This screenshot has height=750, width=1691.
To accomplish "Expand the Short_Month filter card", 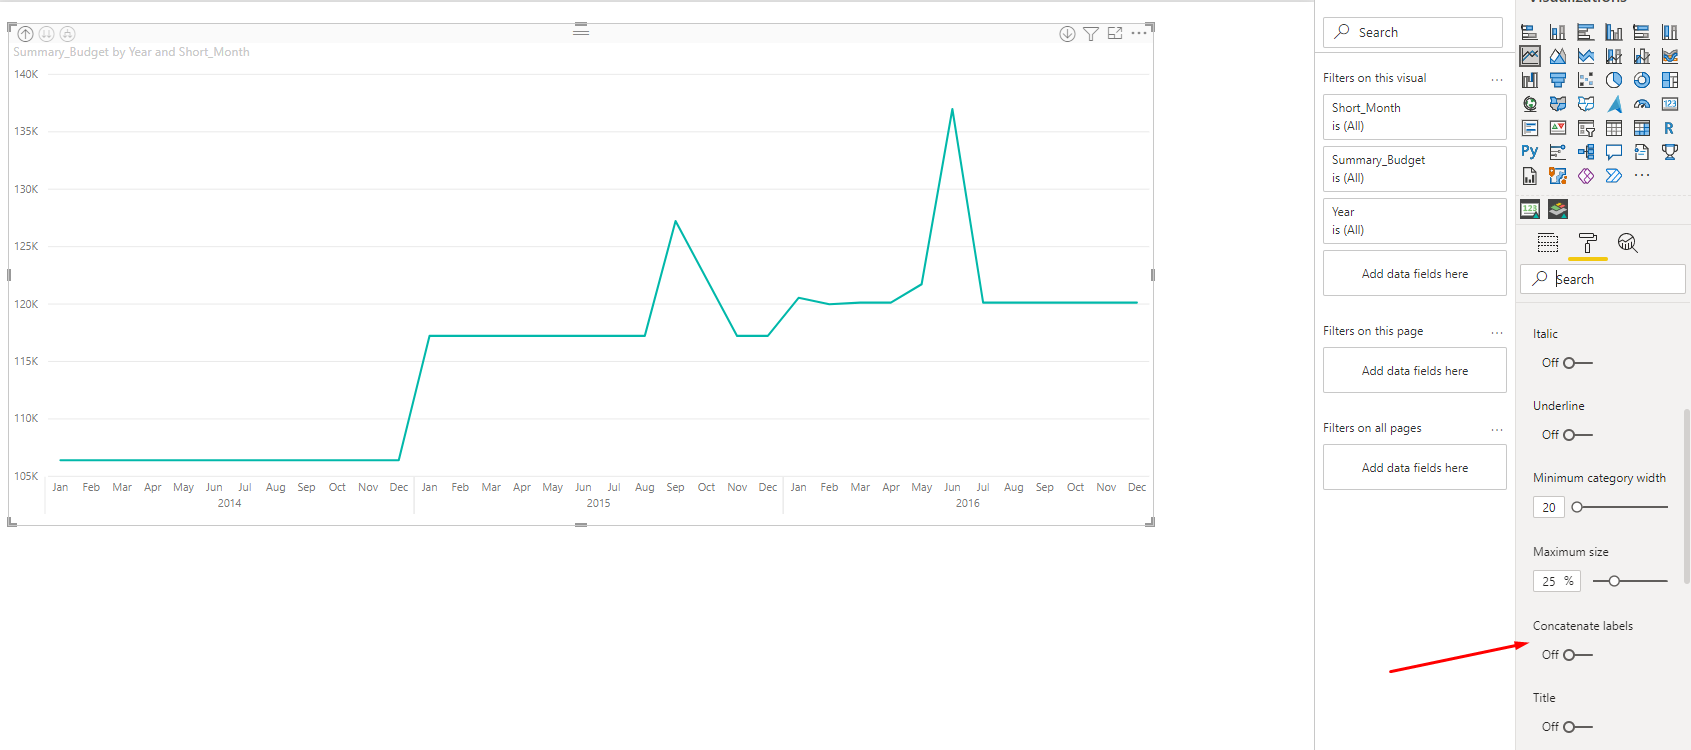I will tap(1414, 117).
